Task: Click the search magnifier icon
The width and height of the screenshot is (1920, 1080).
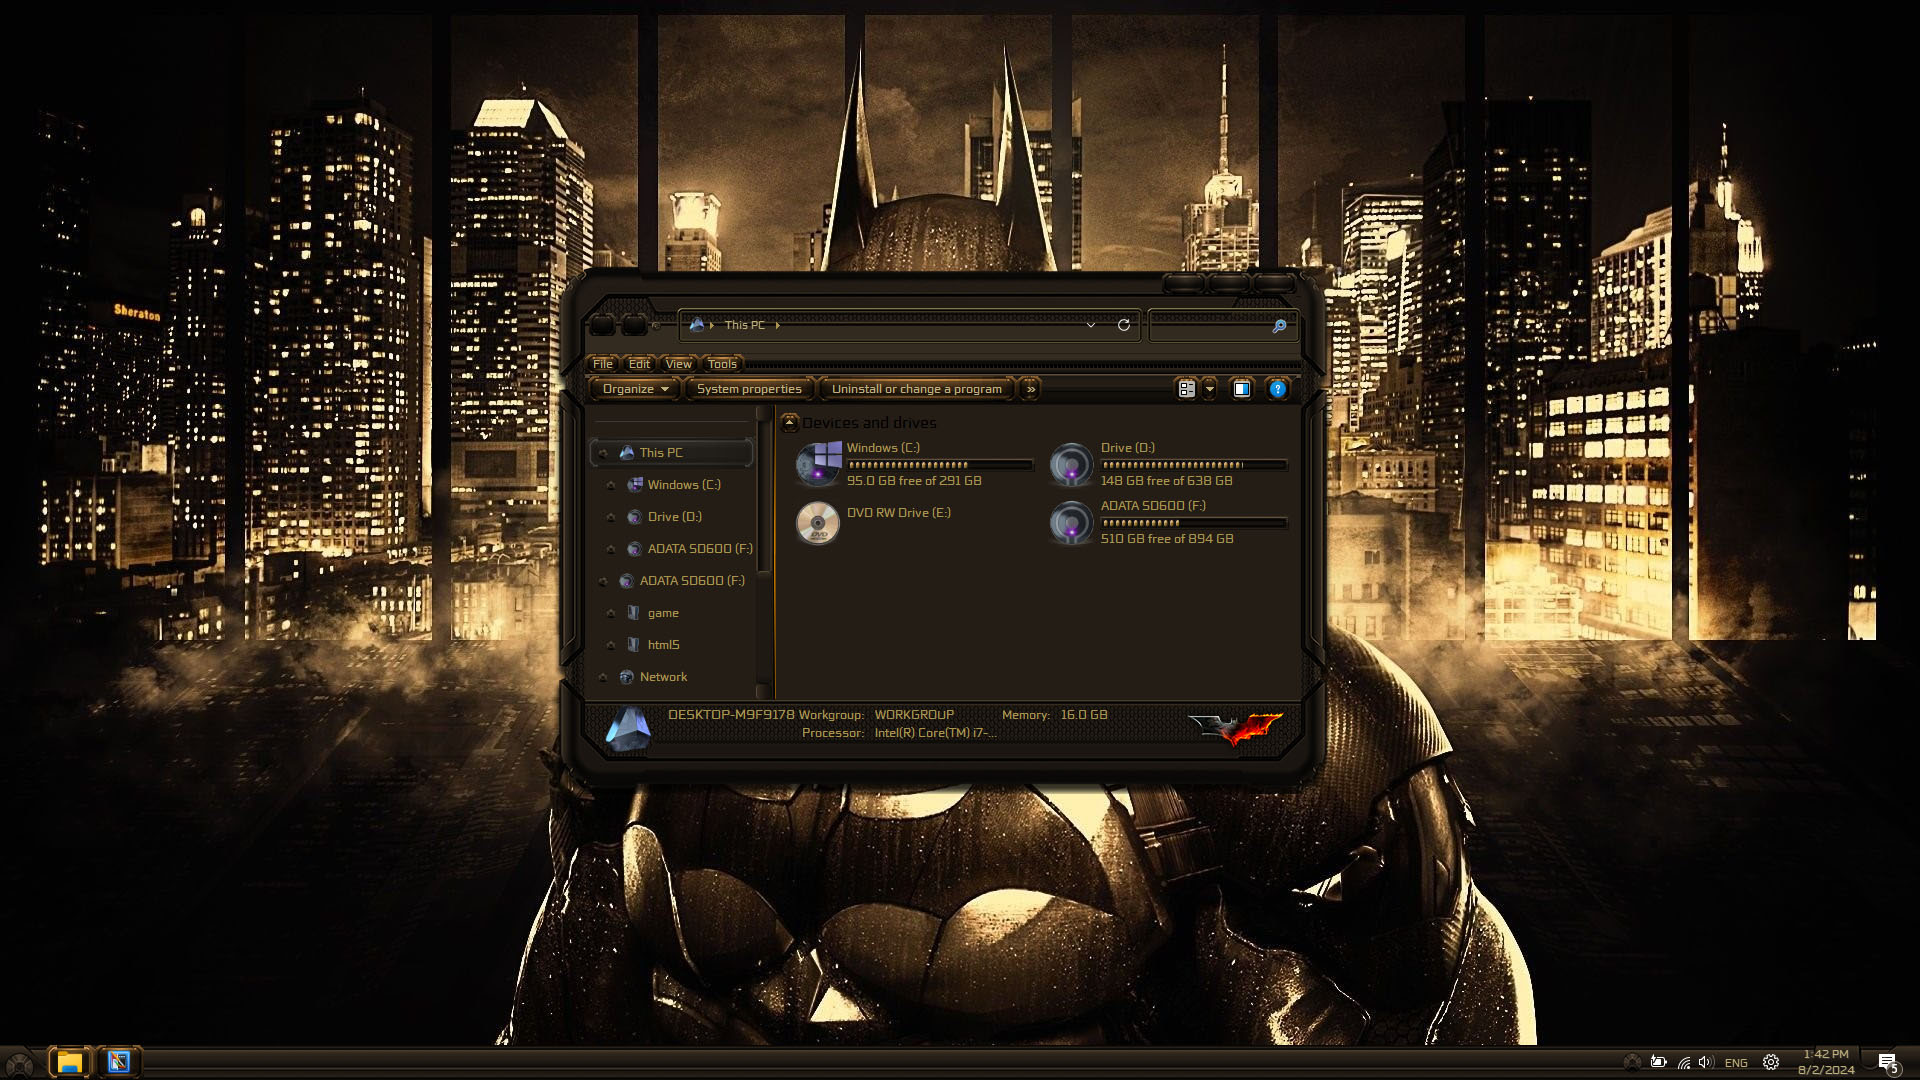Action: (1278, 326)
